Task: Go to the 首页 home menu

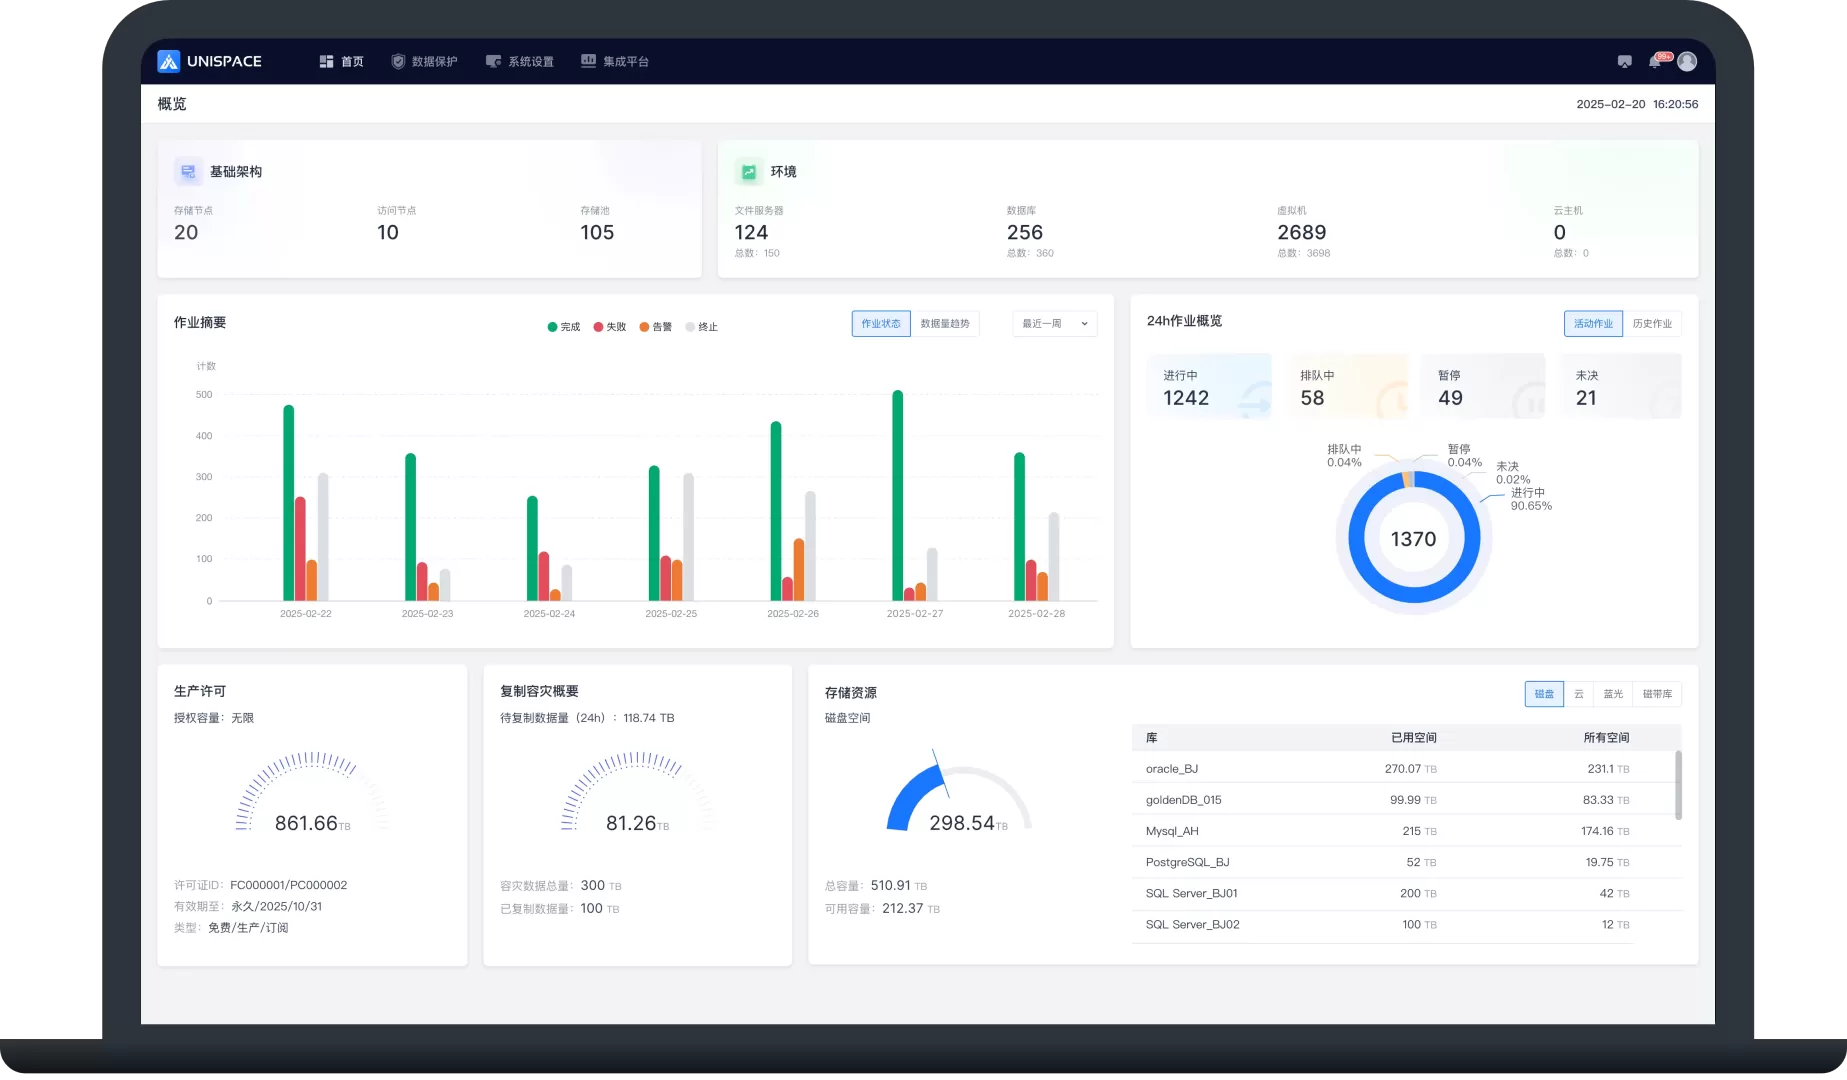Action: tap(342, 62)
